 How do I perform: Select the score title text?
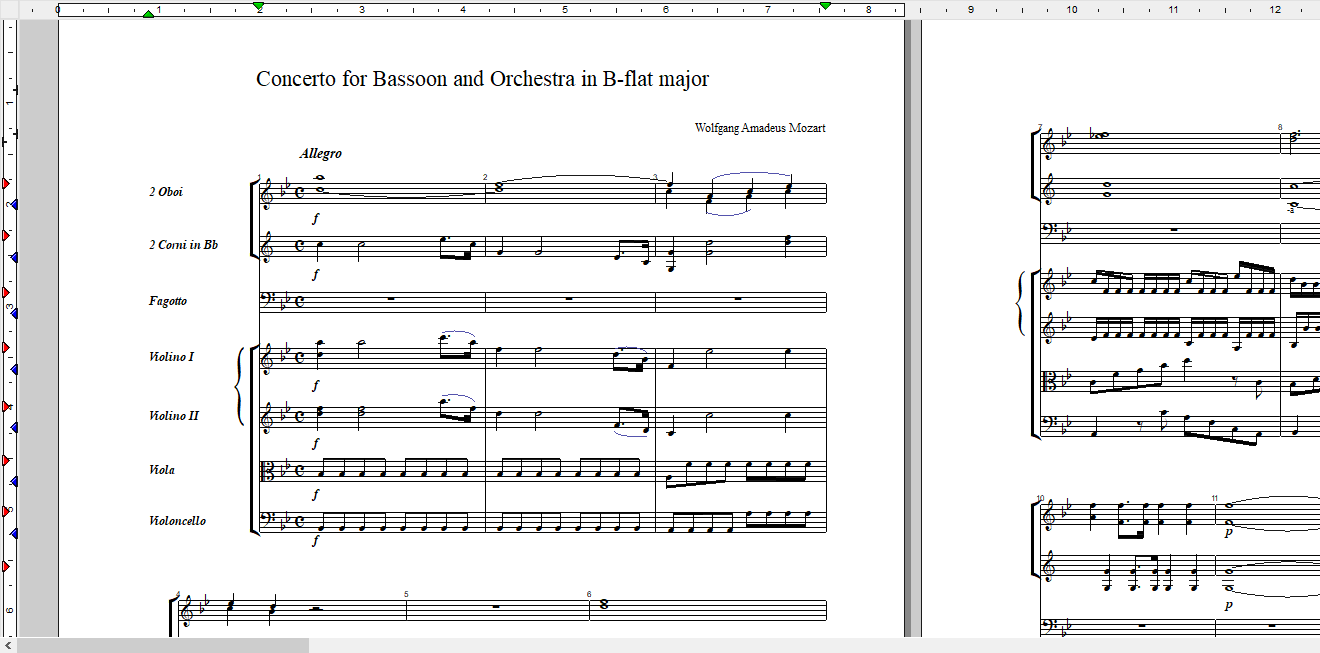pos(482,79)
